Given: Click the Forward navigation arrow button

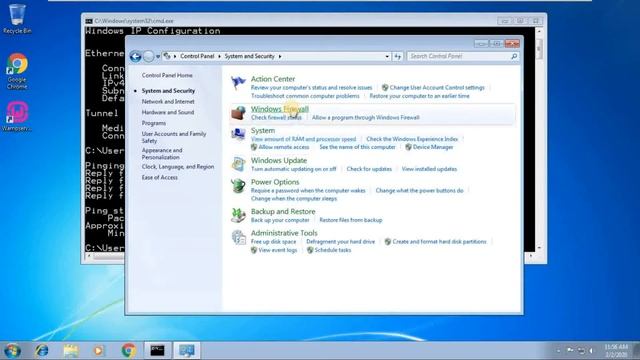Looking at the screenshot, I should (x=149, y=56).
